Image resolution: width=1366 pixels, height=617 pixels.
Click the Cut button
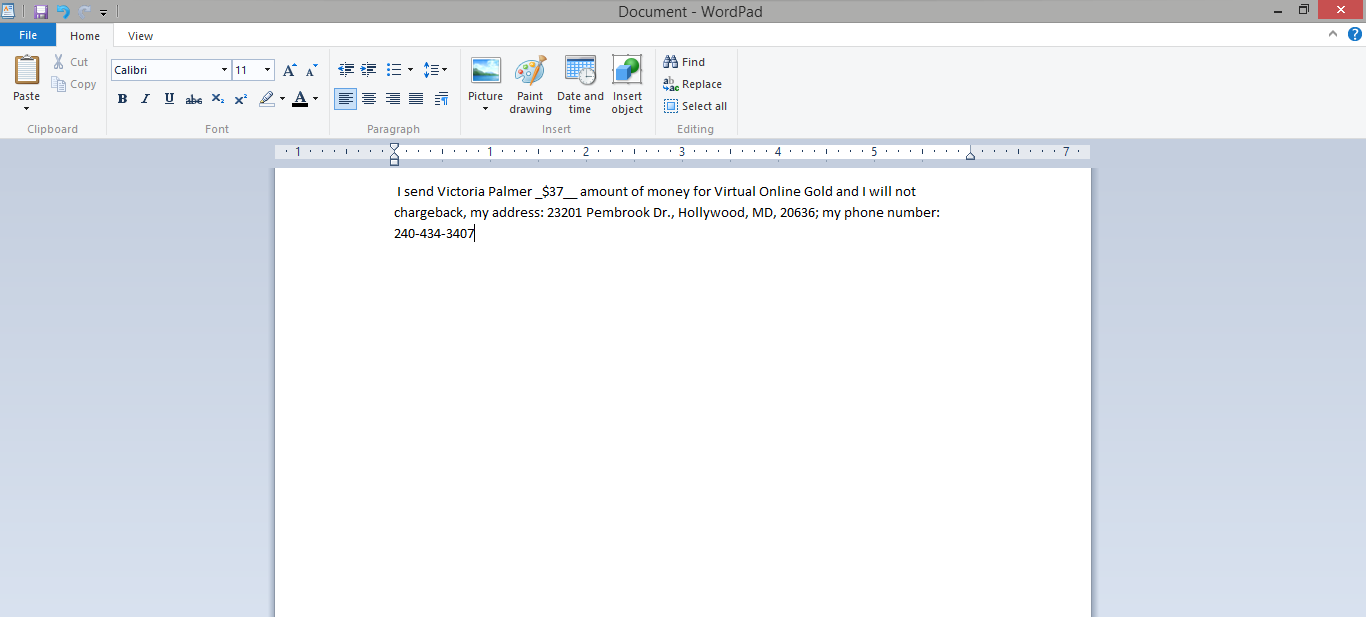tap(71, 62)
